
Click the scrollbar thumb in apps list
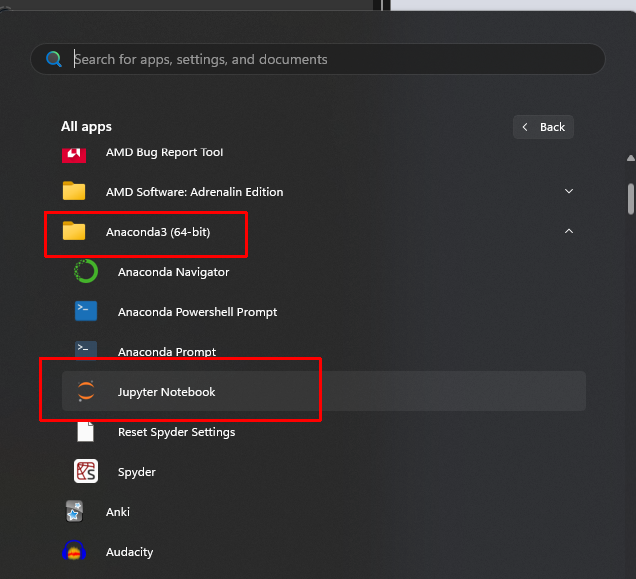click(631, 199)
